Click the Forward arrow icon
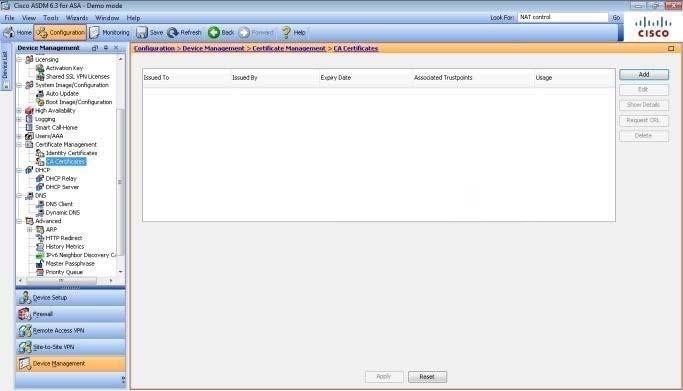683x391 pixels. [x=244, y=33]
